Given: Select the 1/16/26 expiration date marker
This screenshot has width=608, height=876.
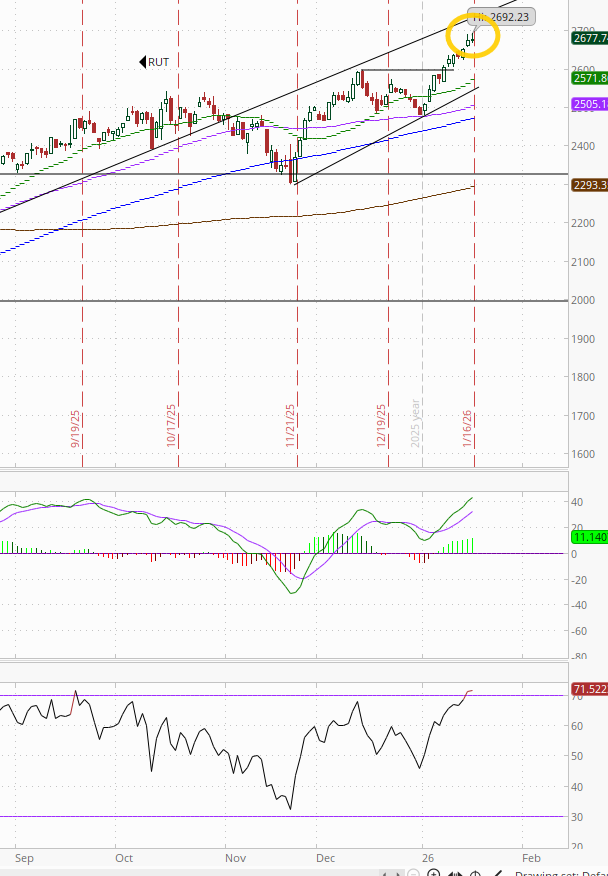Looking at the screenshot, I should (467, 429).
